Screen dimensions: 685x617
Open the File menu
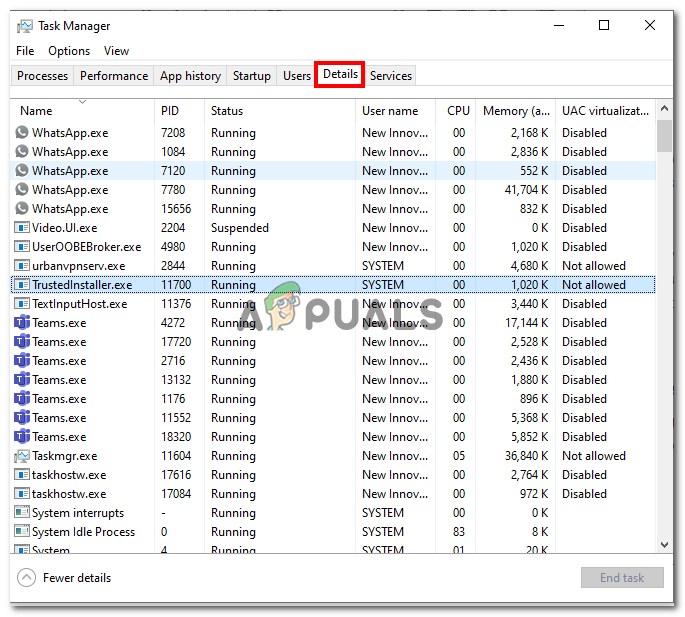point(25,51)
